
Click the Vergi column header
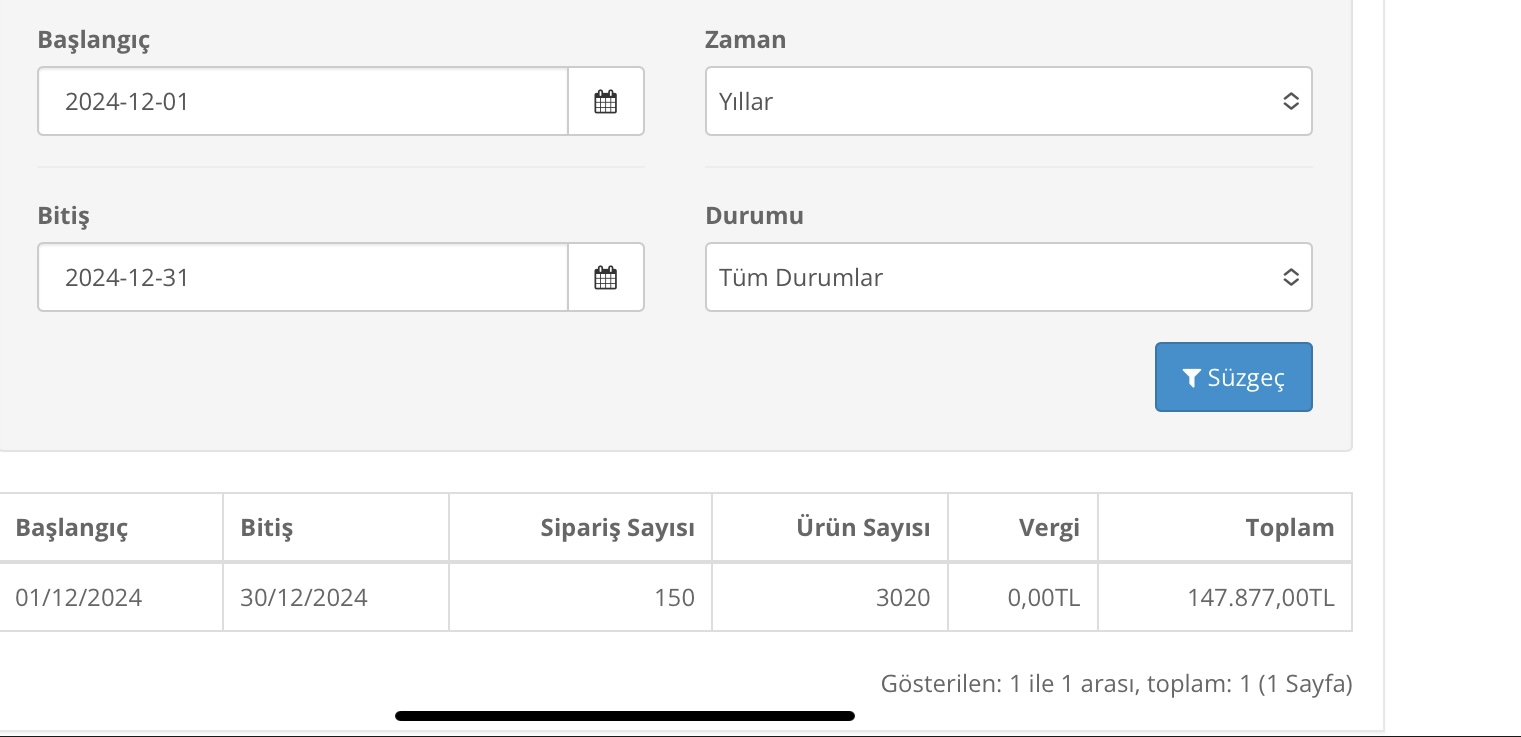(x=1049, y=527)
